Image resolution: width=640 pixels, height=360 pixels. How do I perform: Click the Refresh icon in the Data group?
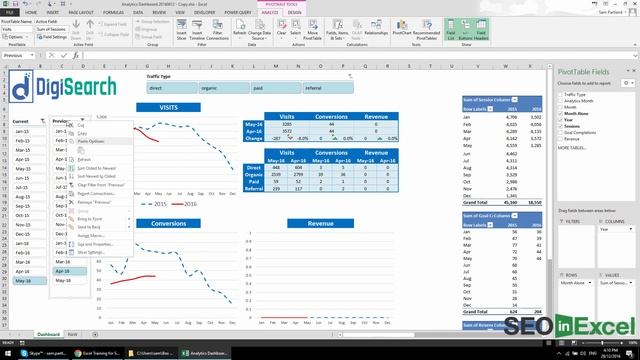(240, 28)
